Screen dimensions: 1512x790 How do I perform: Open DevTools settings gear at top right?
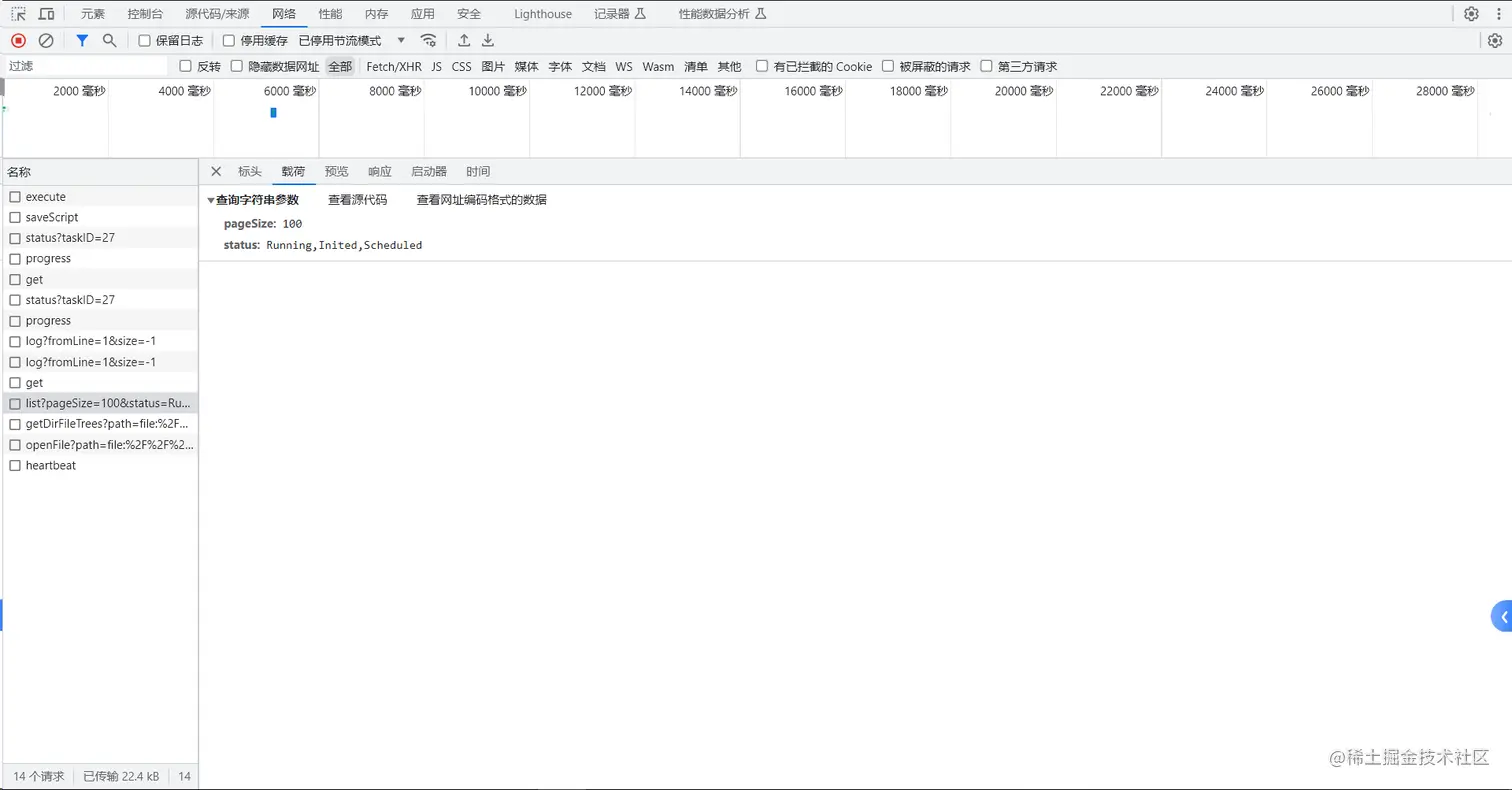[1471, 14]
